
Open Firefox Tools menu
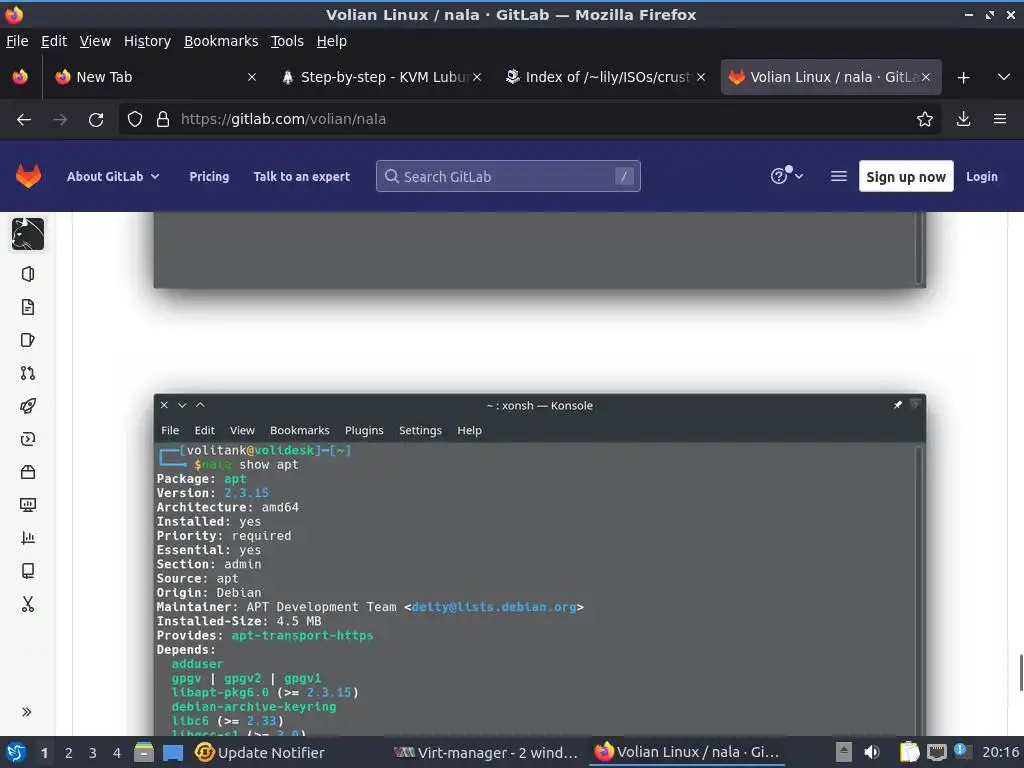(287, 41)
